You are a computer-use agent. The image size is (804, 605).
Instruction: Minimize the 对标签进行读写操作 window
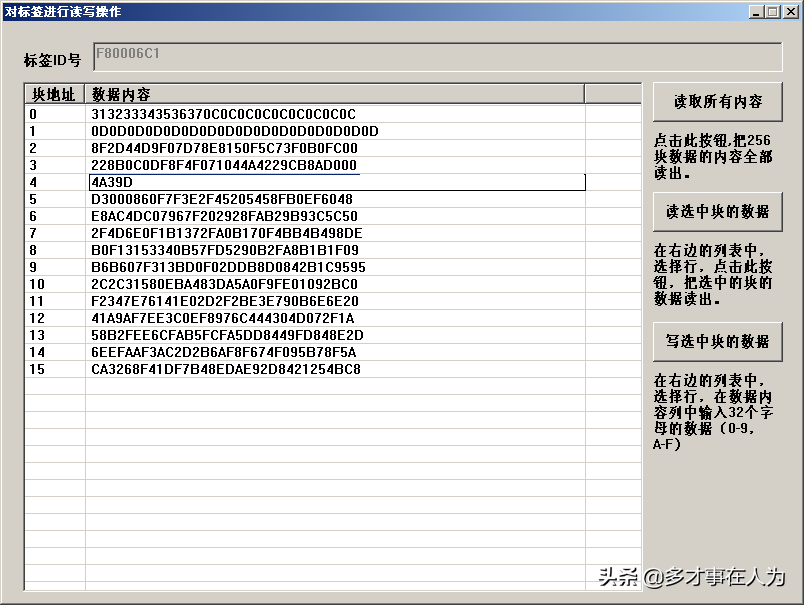pyautogui.click(x=756, y=11)
